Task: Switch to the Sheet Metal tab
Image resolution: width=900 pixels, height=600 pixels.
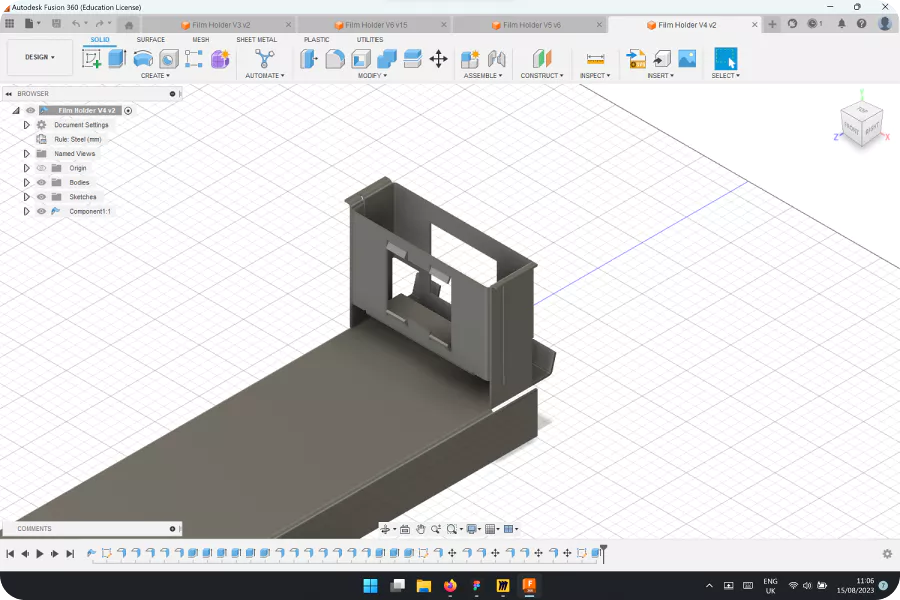Action: [257, 40]
